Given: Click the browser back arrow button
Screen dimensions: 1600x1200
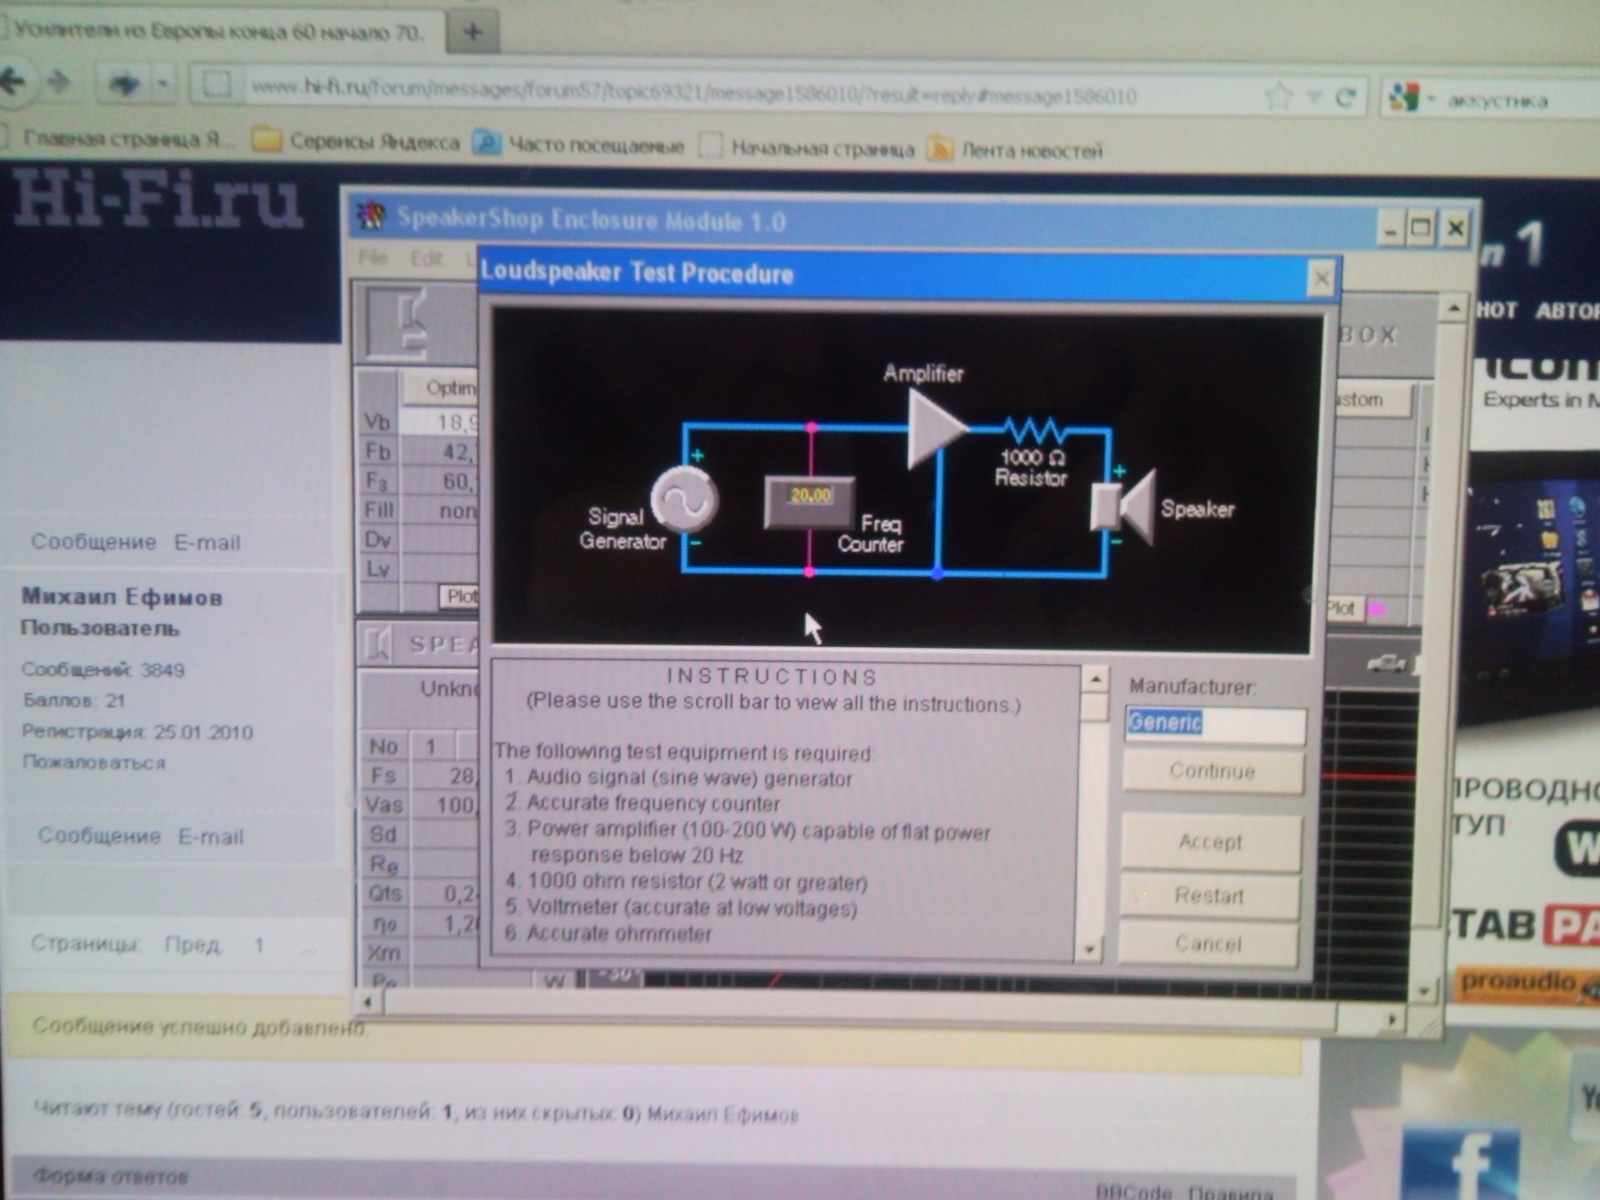Looking at the screenshot, I should pyautogui.click(x=14, y=82).
